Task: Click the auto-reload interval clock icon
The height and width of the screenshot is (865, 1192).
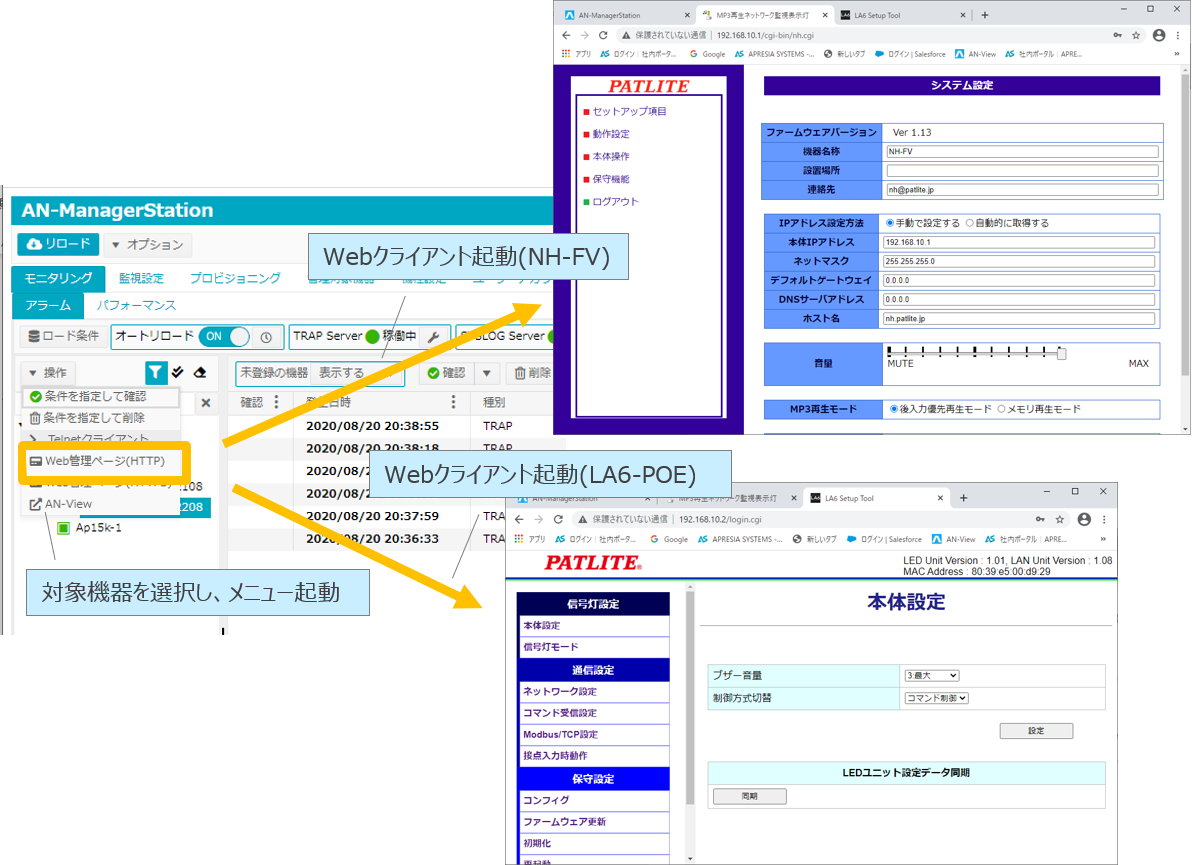Action: click(x=266, y=337)
